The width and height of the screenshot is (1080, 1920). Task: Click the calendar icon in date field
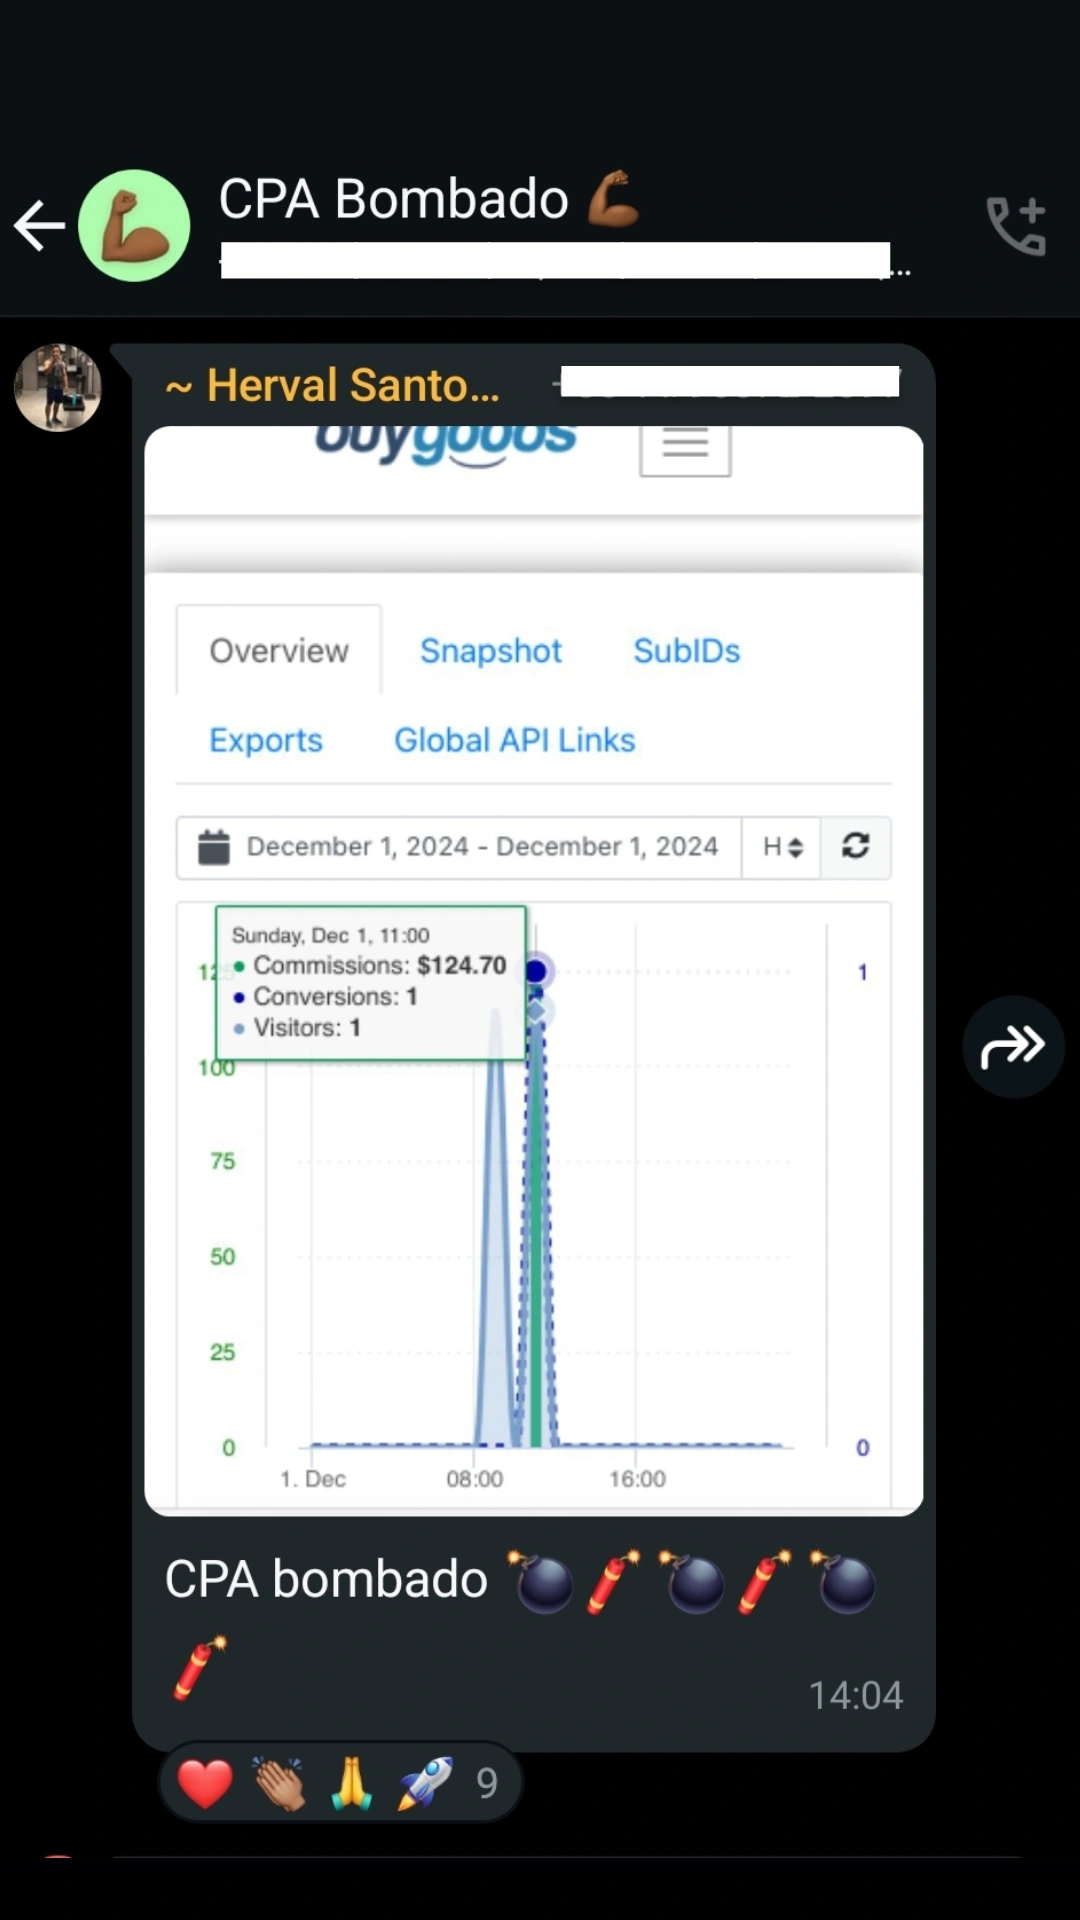[x=214, y=847]
